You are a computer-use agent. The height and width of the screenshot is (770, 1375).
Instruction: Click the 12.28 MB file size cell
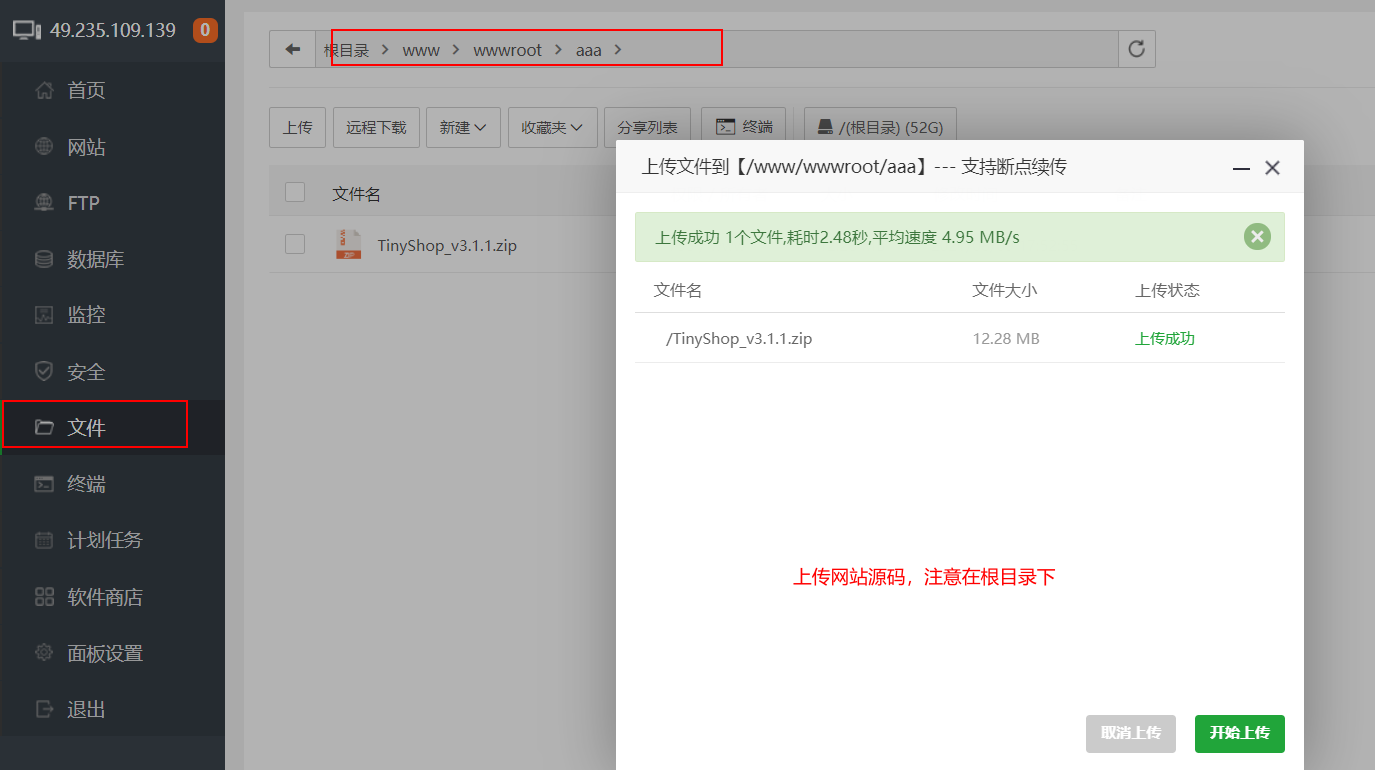[1006, 339]
